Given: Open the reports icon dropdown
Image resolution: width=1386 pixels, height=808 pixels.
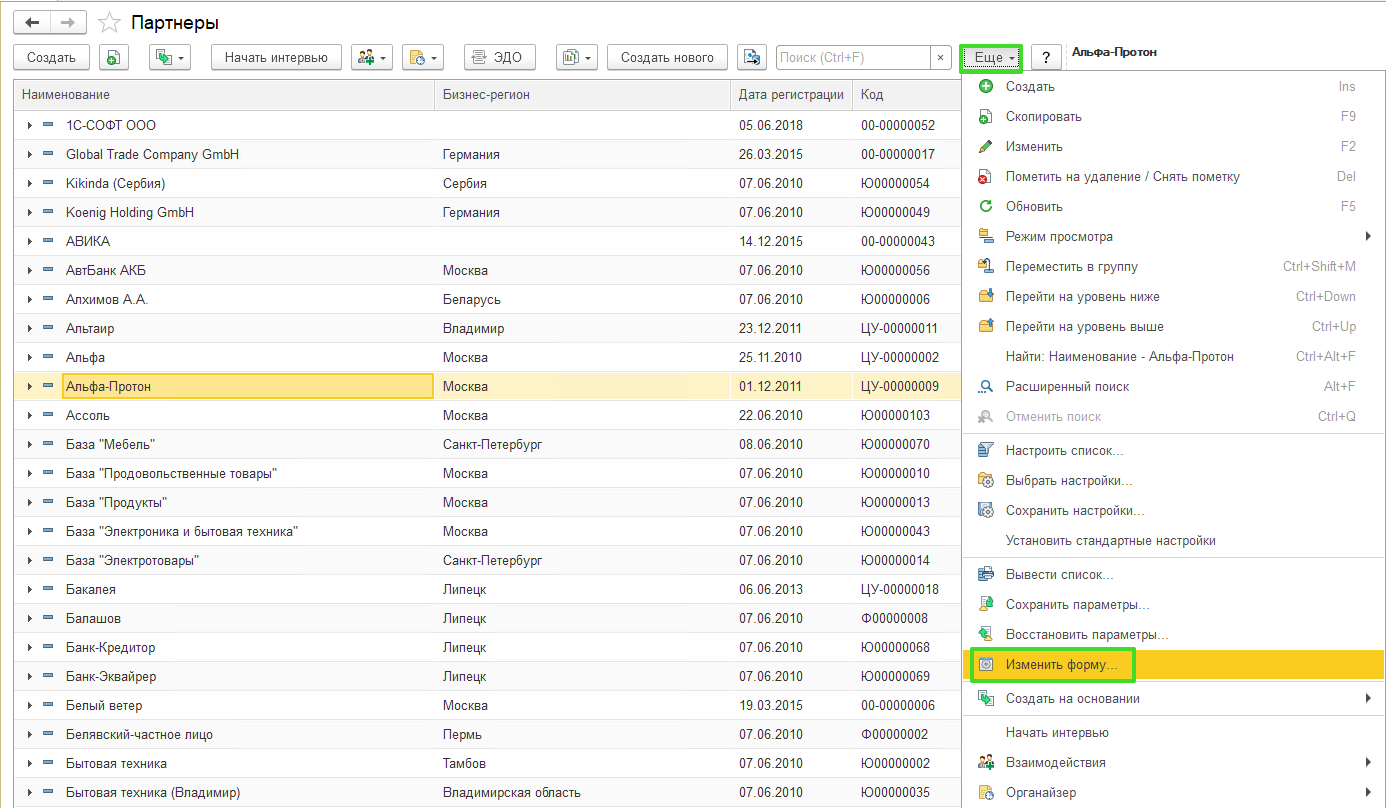Looking at the screenshot, I should 576,58.
